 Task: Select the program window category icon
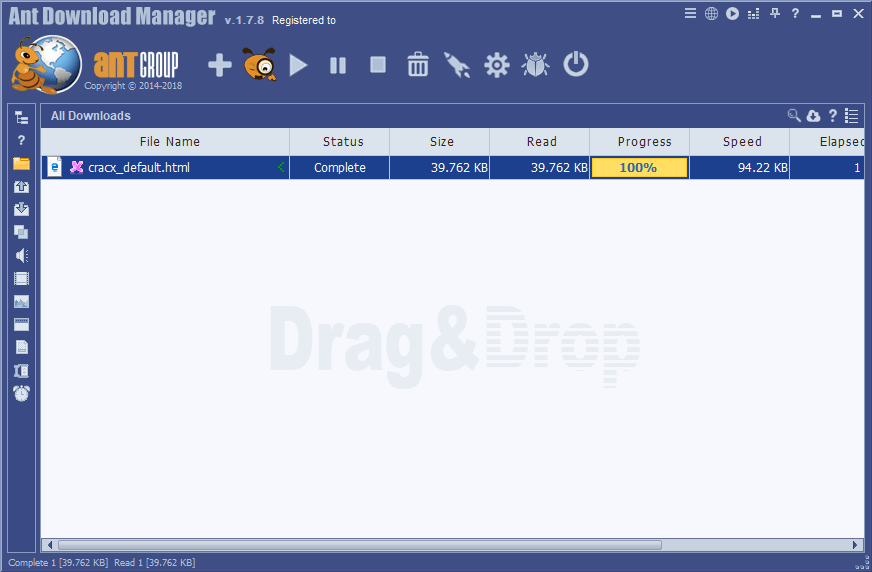[x=22, y=325]
